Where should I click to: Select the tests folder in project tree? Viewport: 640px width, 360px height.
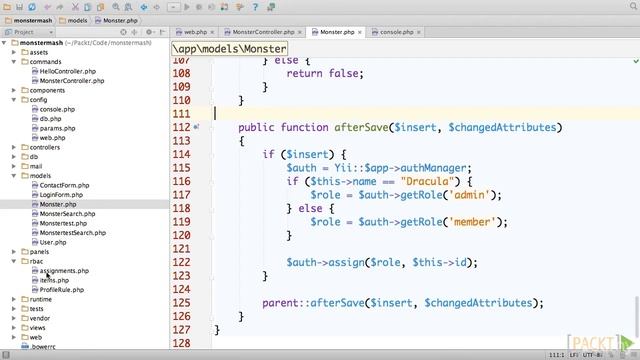tap(36, 309)
